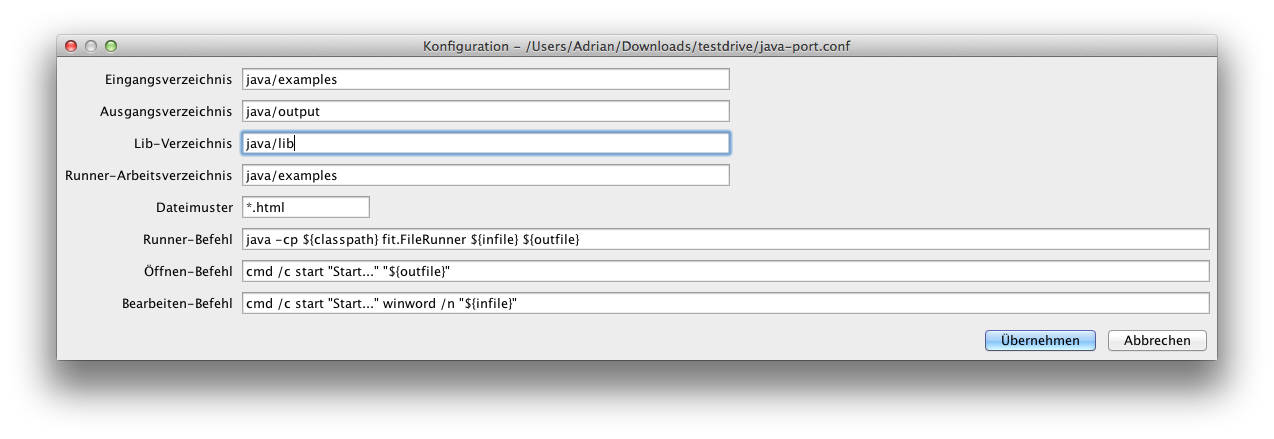This screenshot has height=439, width=1274.
Task: Click the Runner-Arbeitsverzeichnis input field
Action: pyautogui.click(x=486, y=175)
